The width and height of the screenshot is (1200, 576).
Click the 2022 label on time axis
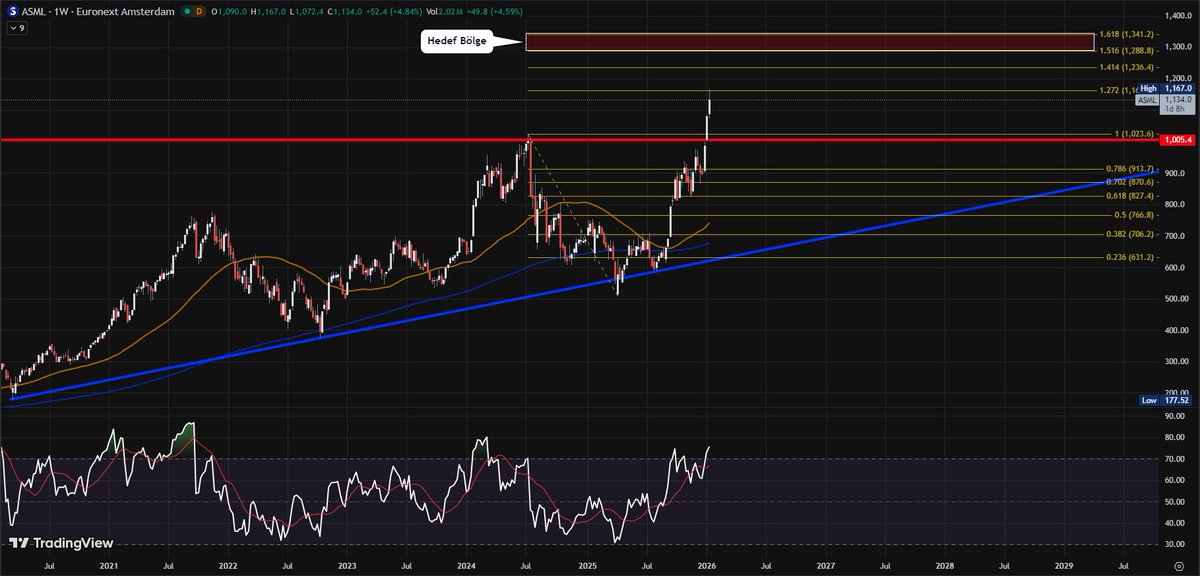pyautogui.click(x=228, y=565)
